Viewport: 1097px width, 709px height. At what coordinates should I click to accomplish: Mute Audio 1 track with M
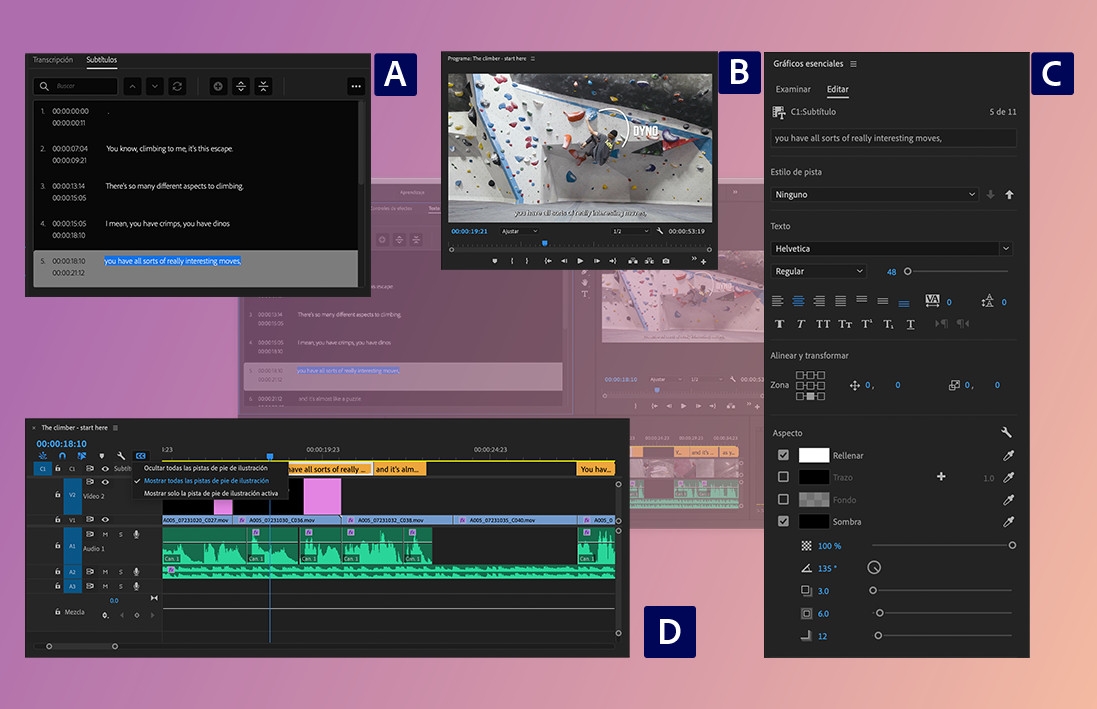point(106,534)
